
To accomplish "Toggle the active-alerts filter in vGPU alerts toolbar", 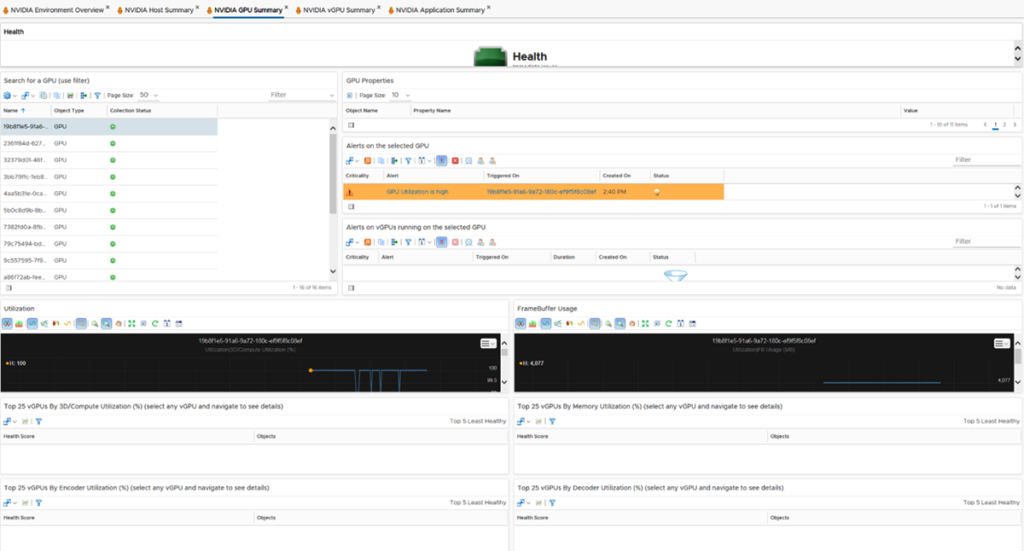I will [x=441, y=242].
